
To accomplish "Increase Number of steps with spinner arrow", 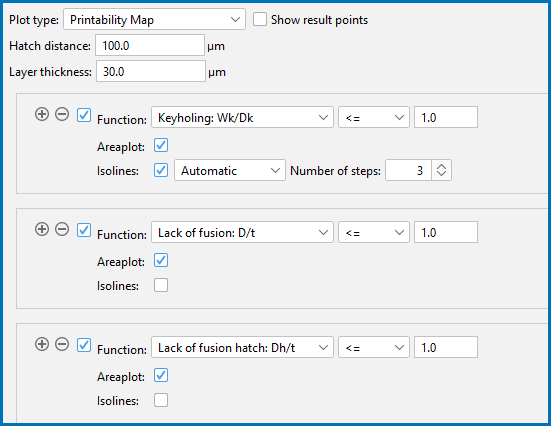I will point(441,166).
